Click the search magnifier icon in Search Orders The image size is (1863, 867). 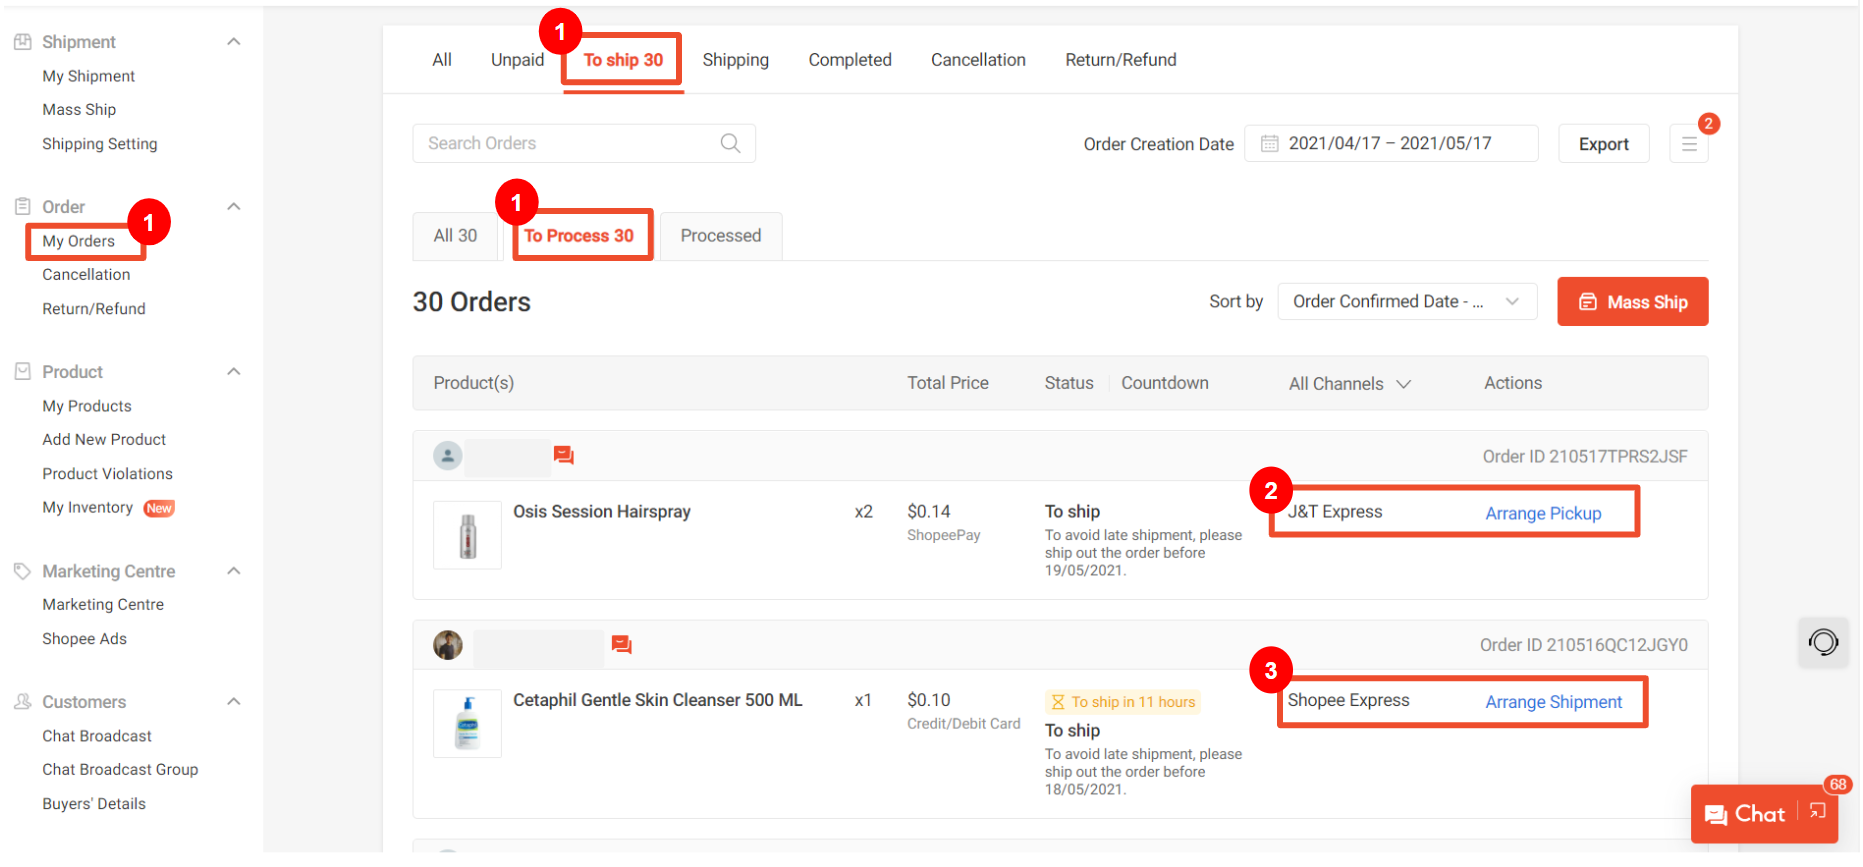pyautogui.click(x=730, y=143)
